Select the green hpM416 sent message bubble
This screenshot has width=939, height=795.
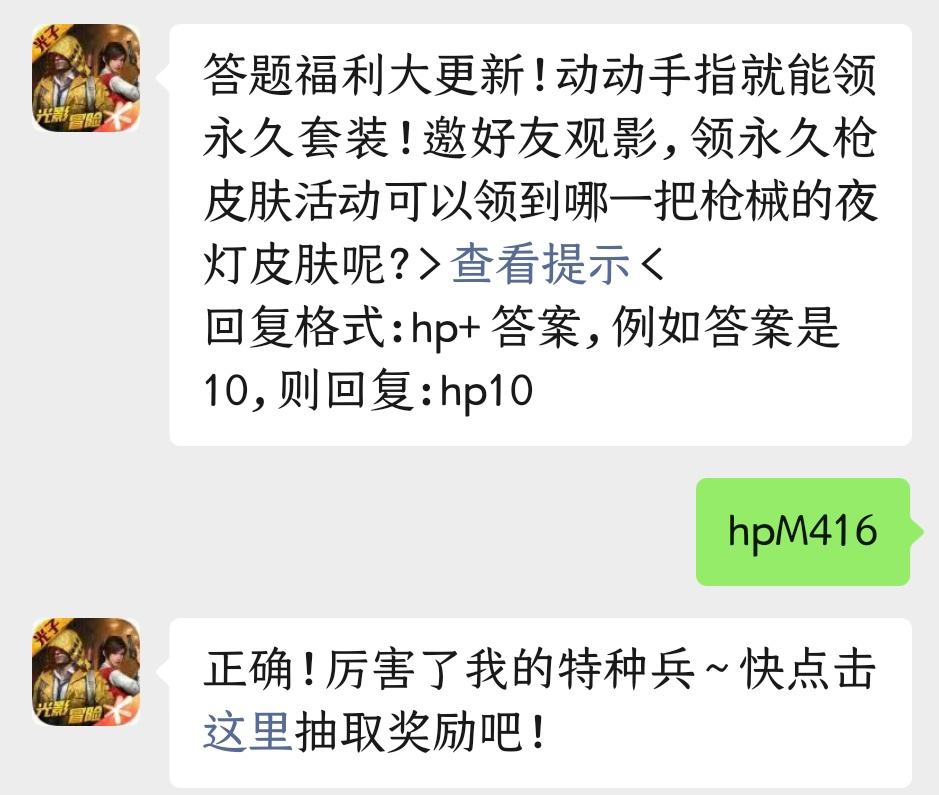point(802,532)
